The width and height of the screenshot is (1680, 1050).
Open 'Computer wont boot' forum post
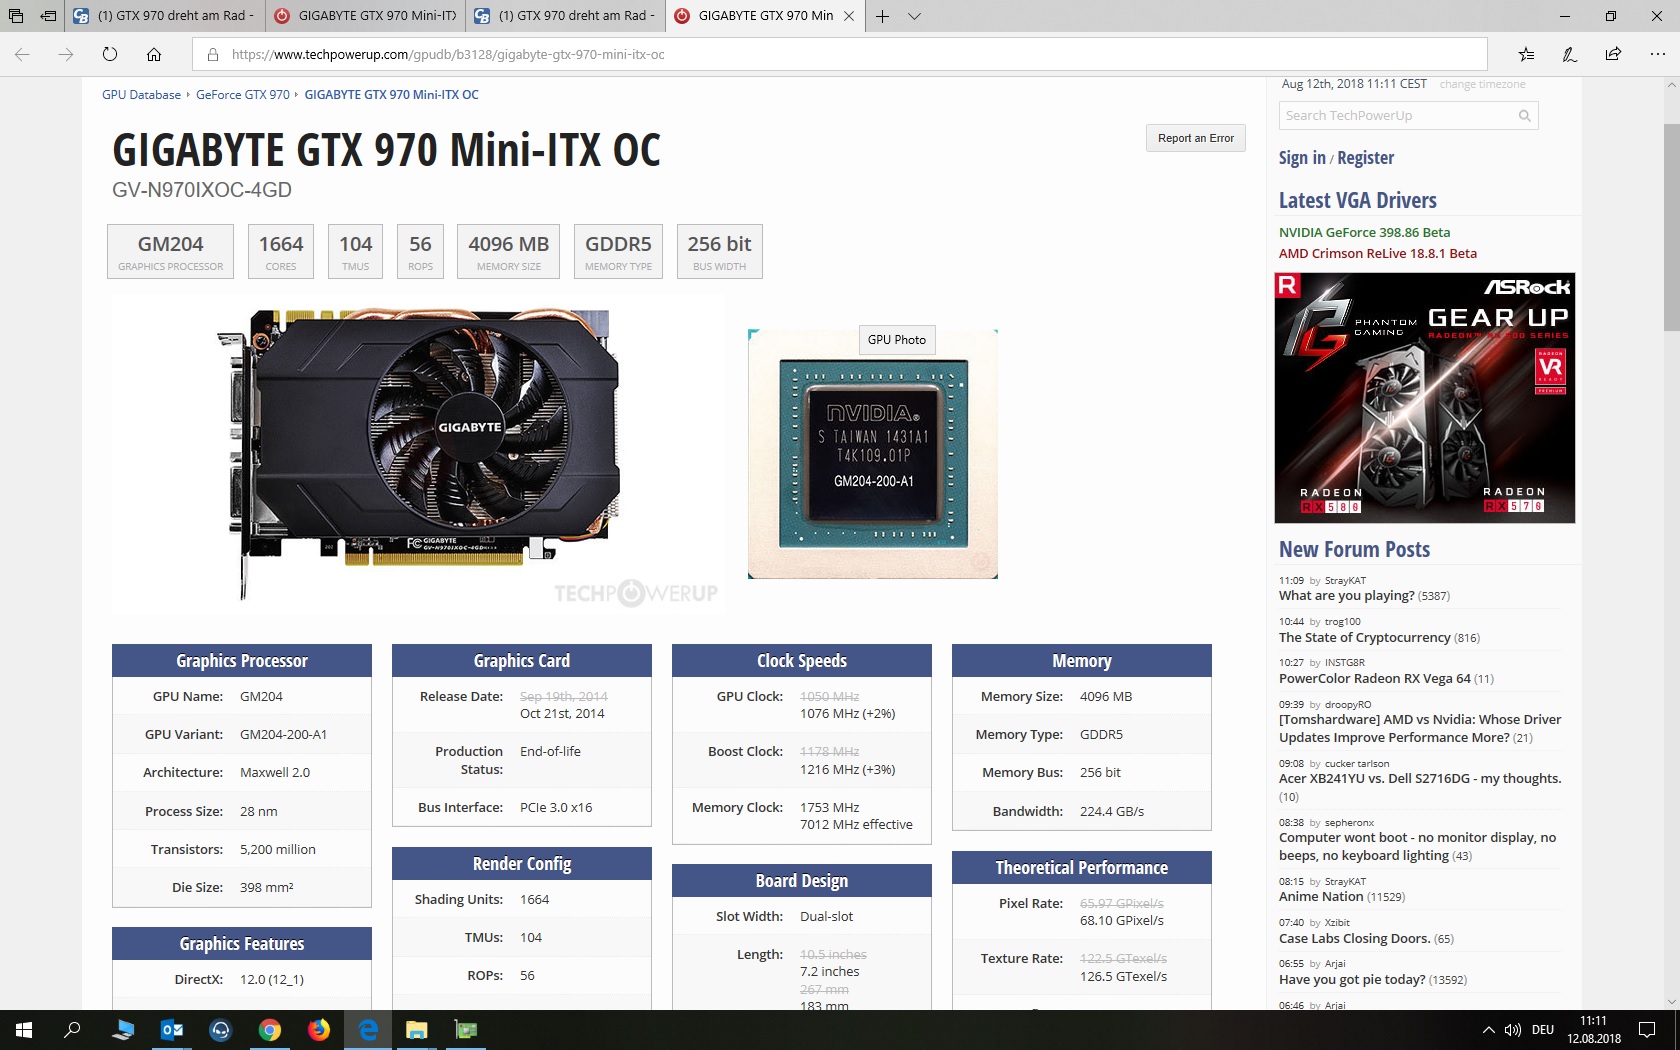1417,847
